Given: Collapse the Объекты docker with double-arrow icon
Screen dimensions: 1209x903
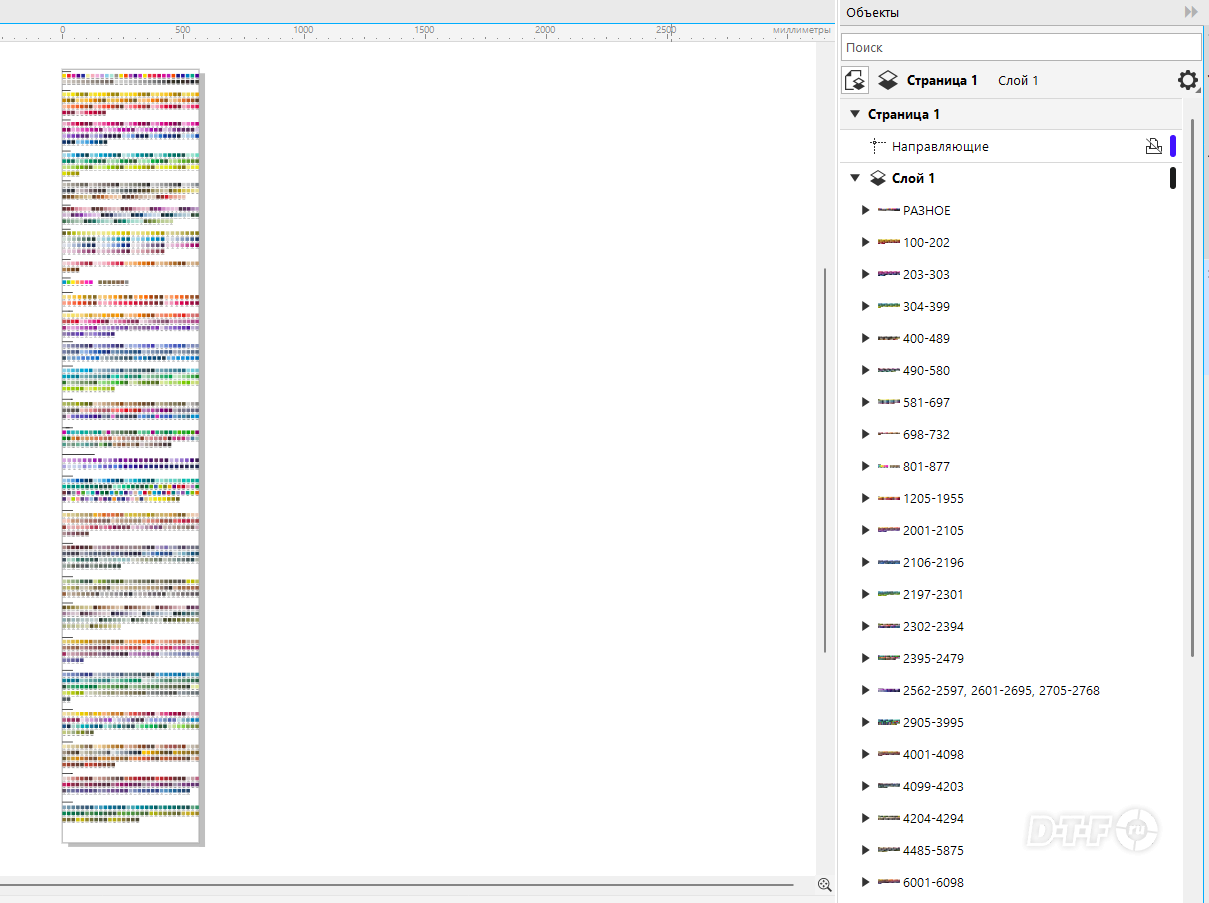Looking at the screenshot, I should tap(1191, 12).
